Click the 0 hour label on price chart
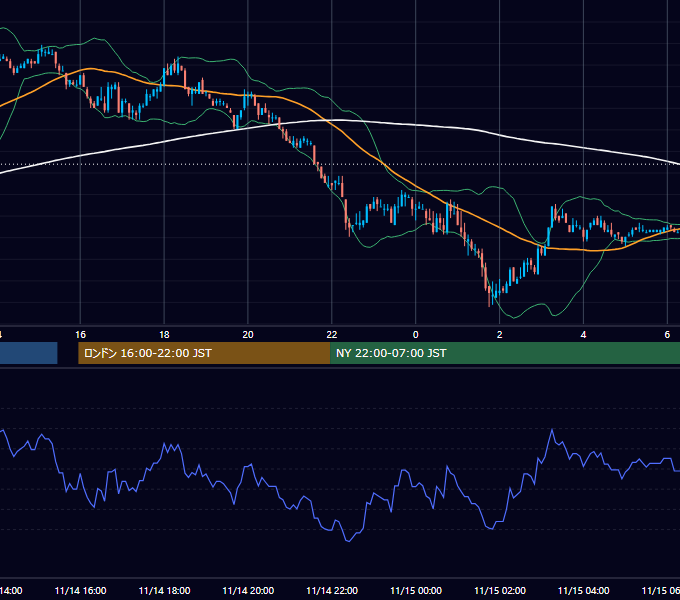Screen dimensions: 680x600 point(415,335)
